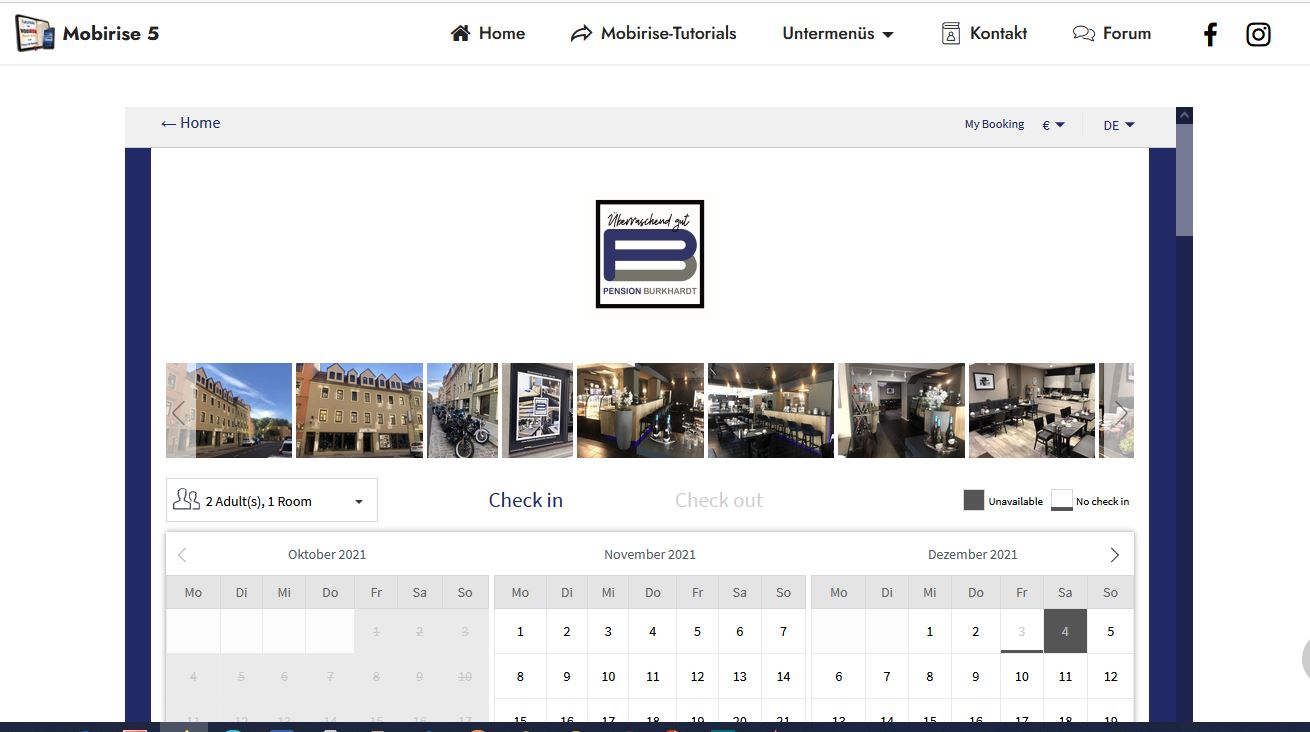1310x732 pixels.
Task: Open the 2 Adult(s), 1 Room selector
Action: [x=271, y=501]
